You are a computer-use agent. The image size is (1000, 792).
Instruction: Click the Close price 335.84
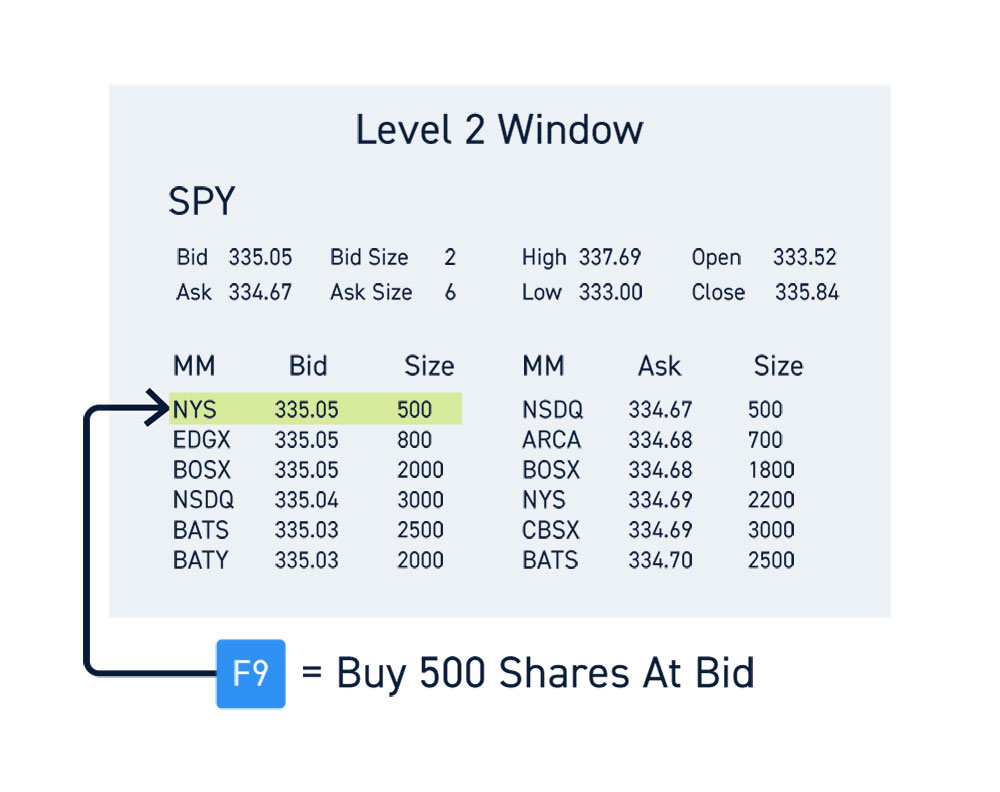807,292
